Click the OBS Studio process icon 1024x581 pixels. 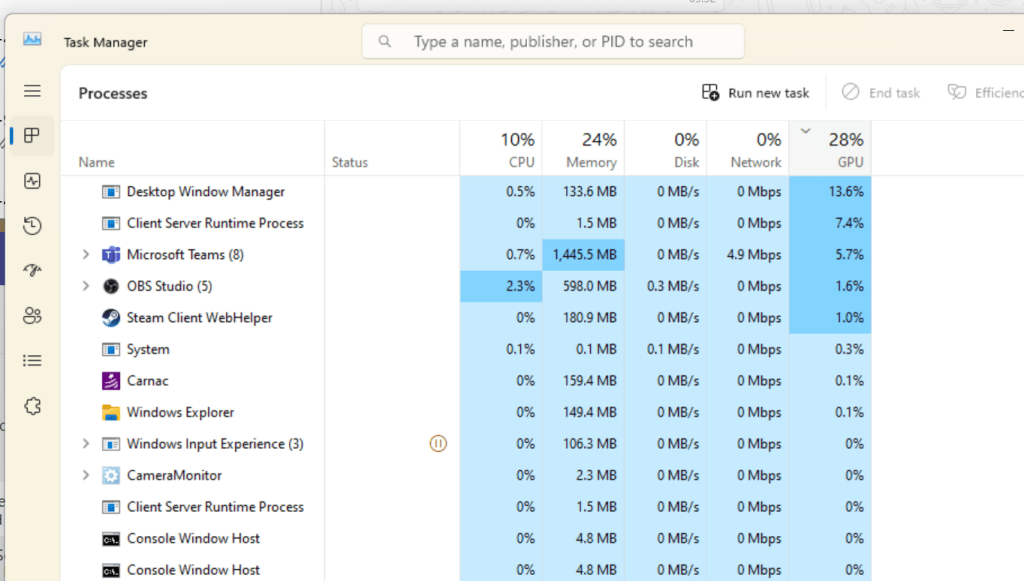tap(111, 286)
